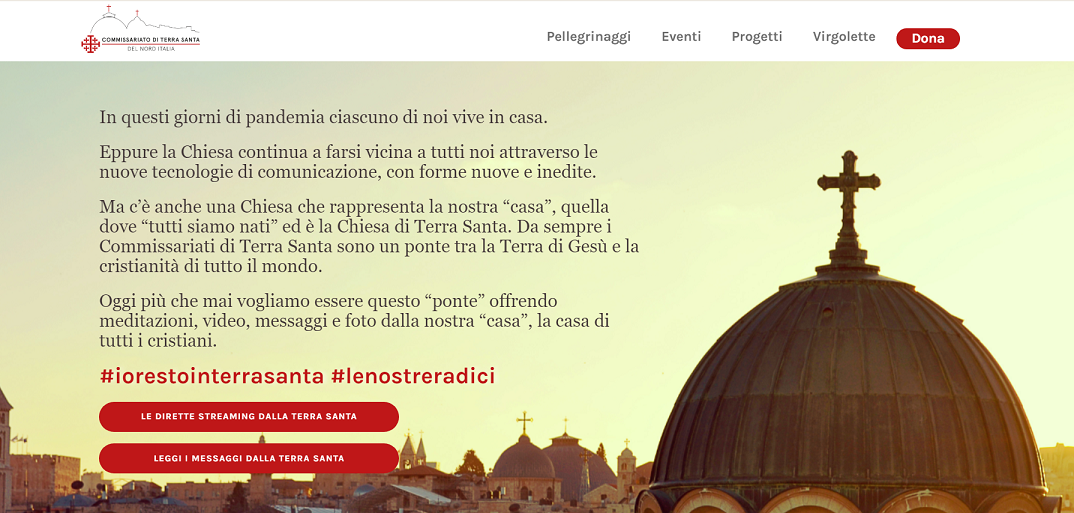Image resolution: width=1074 pixels, height=513 pixels.
Task: Open the Virgolette section
Action: 844,37
